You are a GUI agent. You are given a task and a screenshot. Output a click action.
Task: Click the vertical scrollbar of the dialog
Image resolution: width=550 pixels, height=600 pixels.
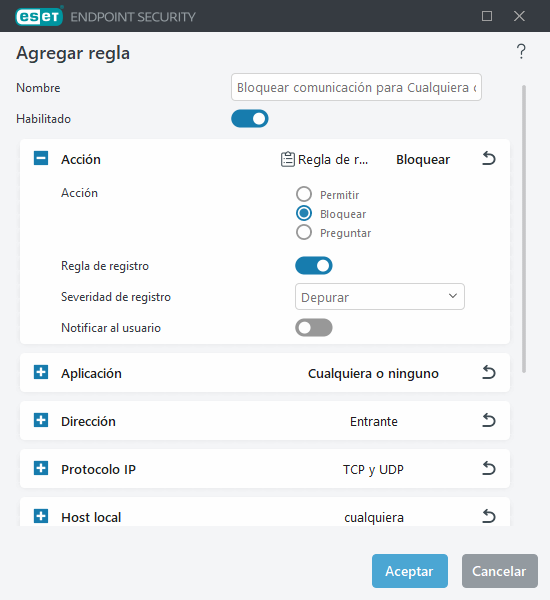524,229
